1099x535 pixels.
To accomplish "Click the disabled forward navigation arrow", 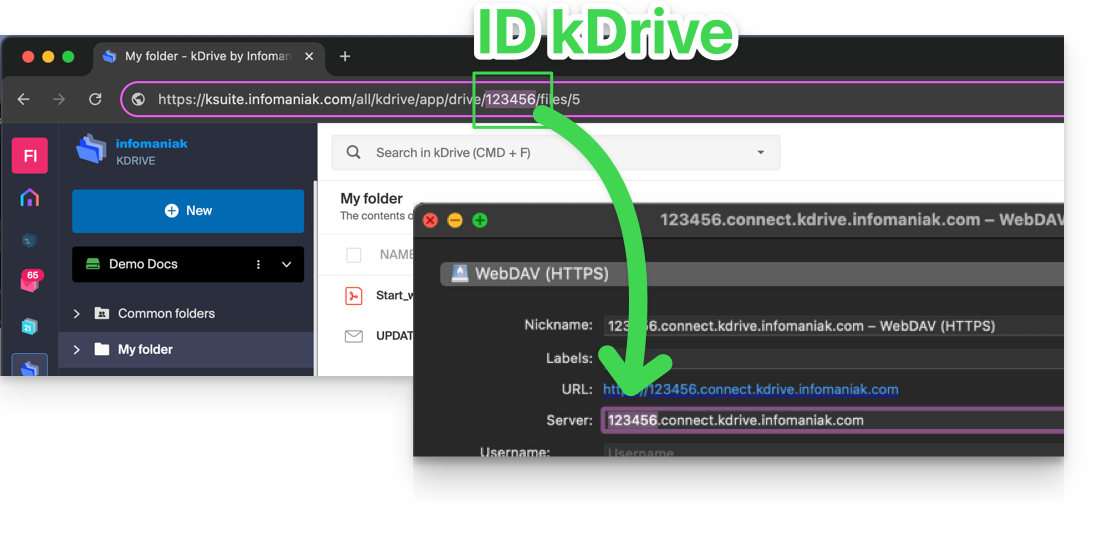I will (60, 100).
